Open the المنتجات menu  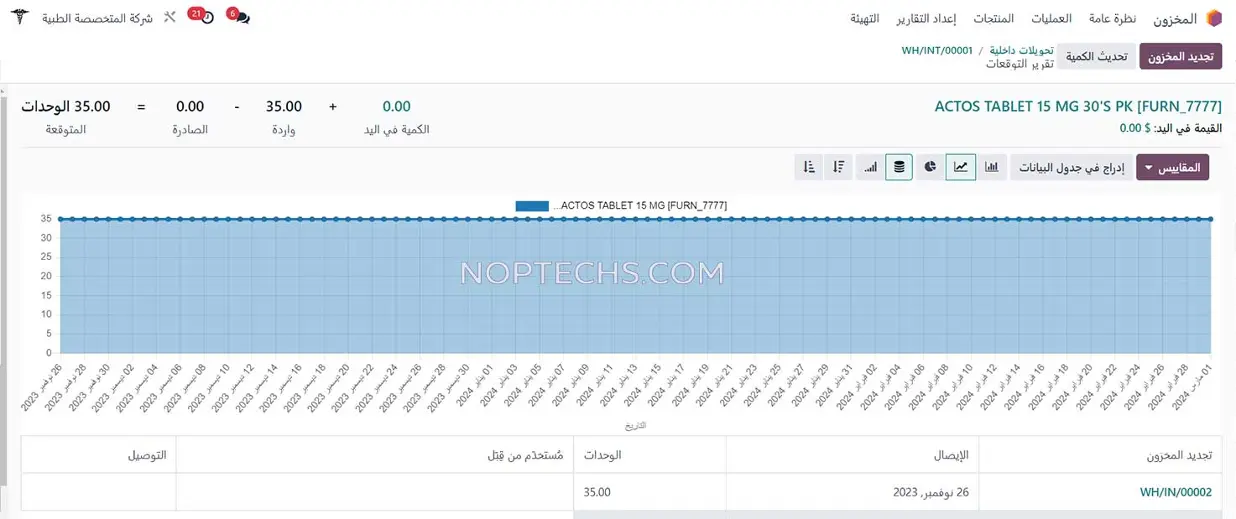point(993,19)
